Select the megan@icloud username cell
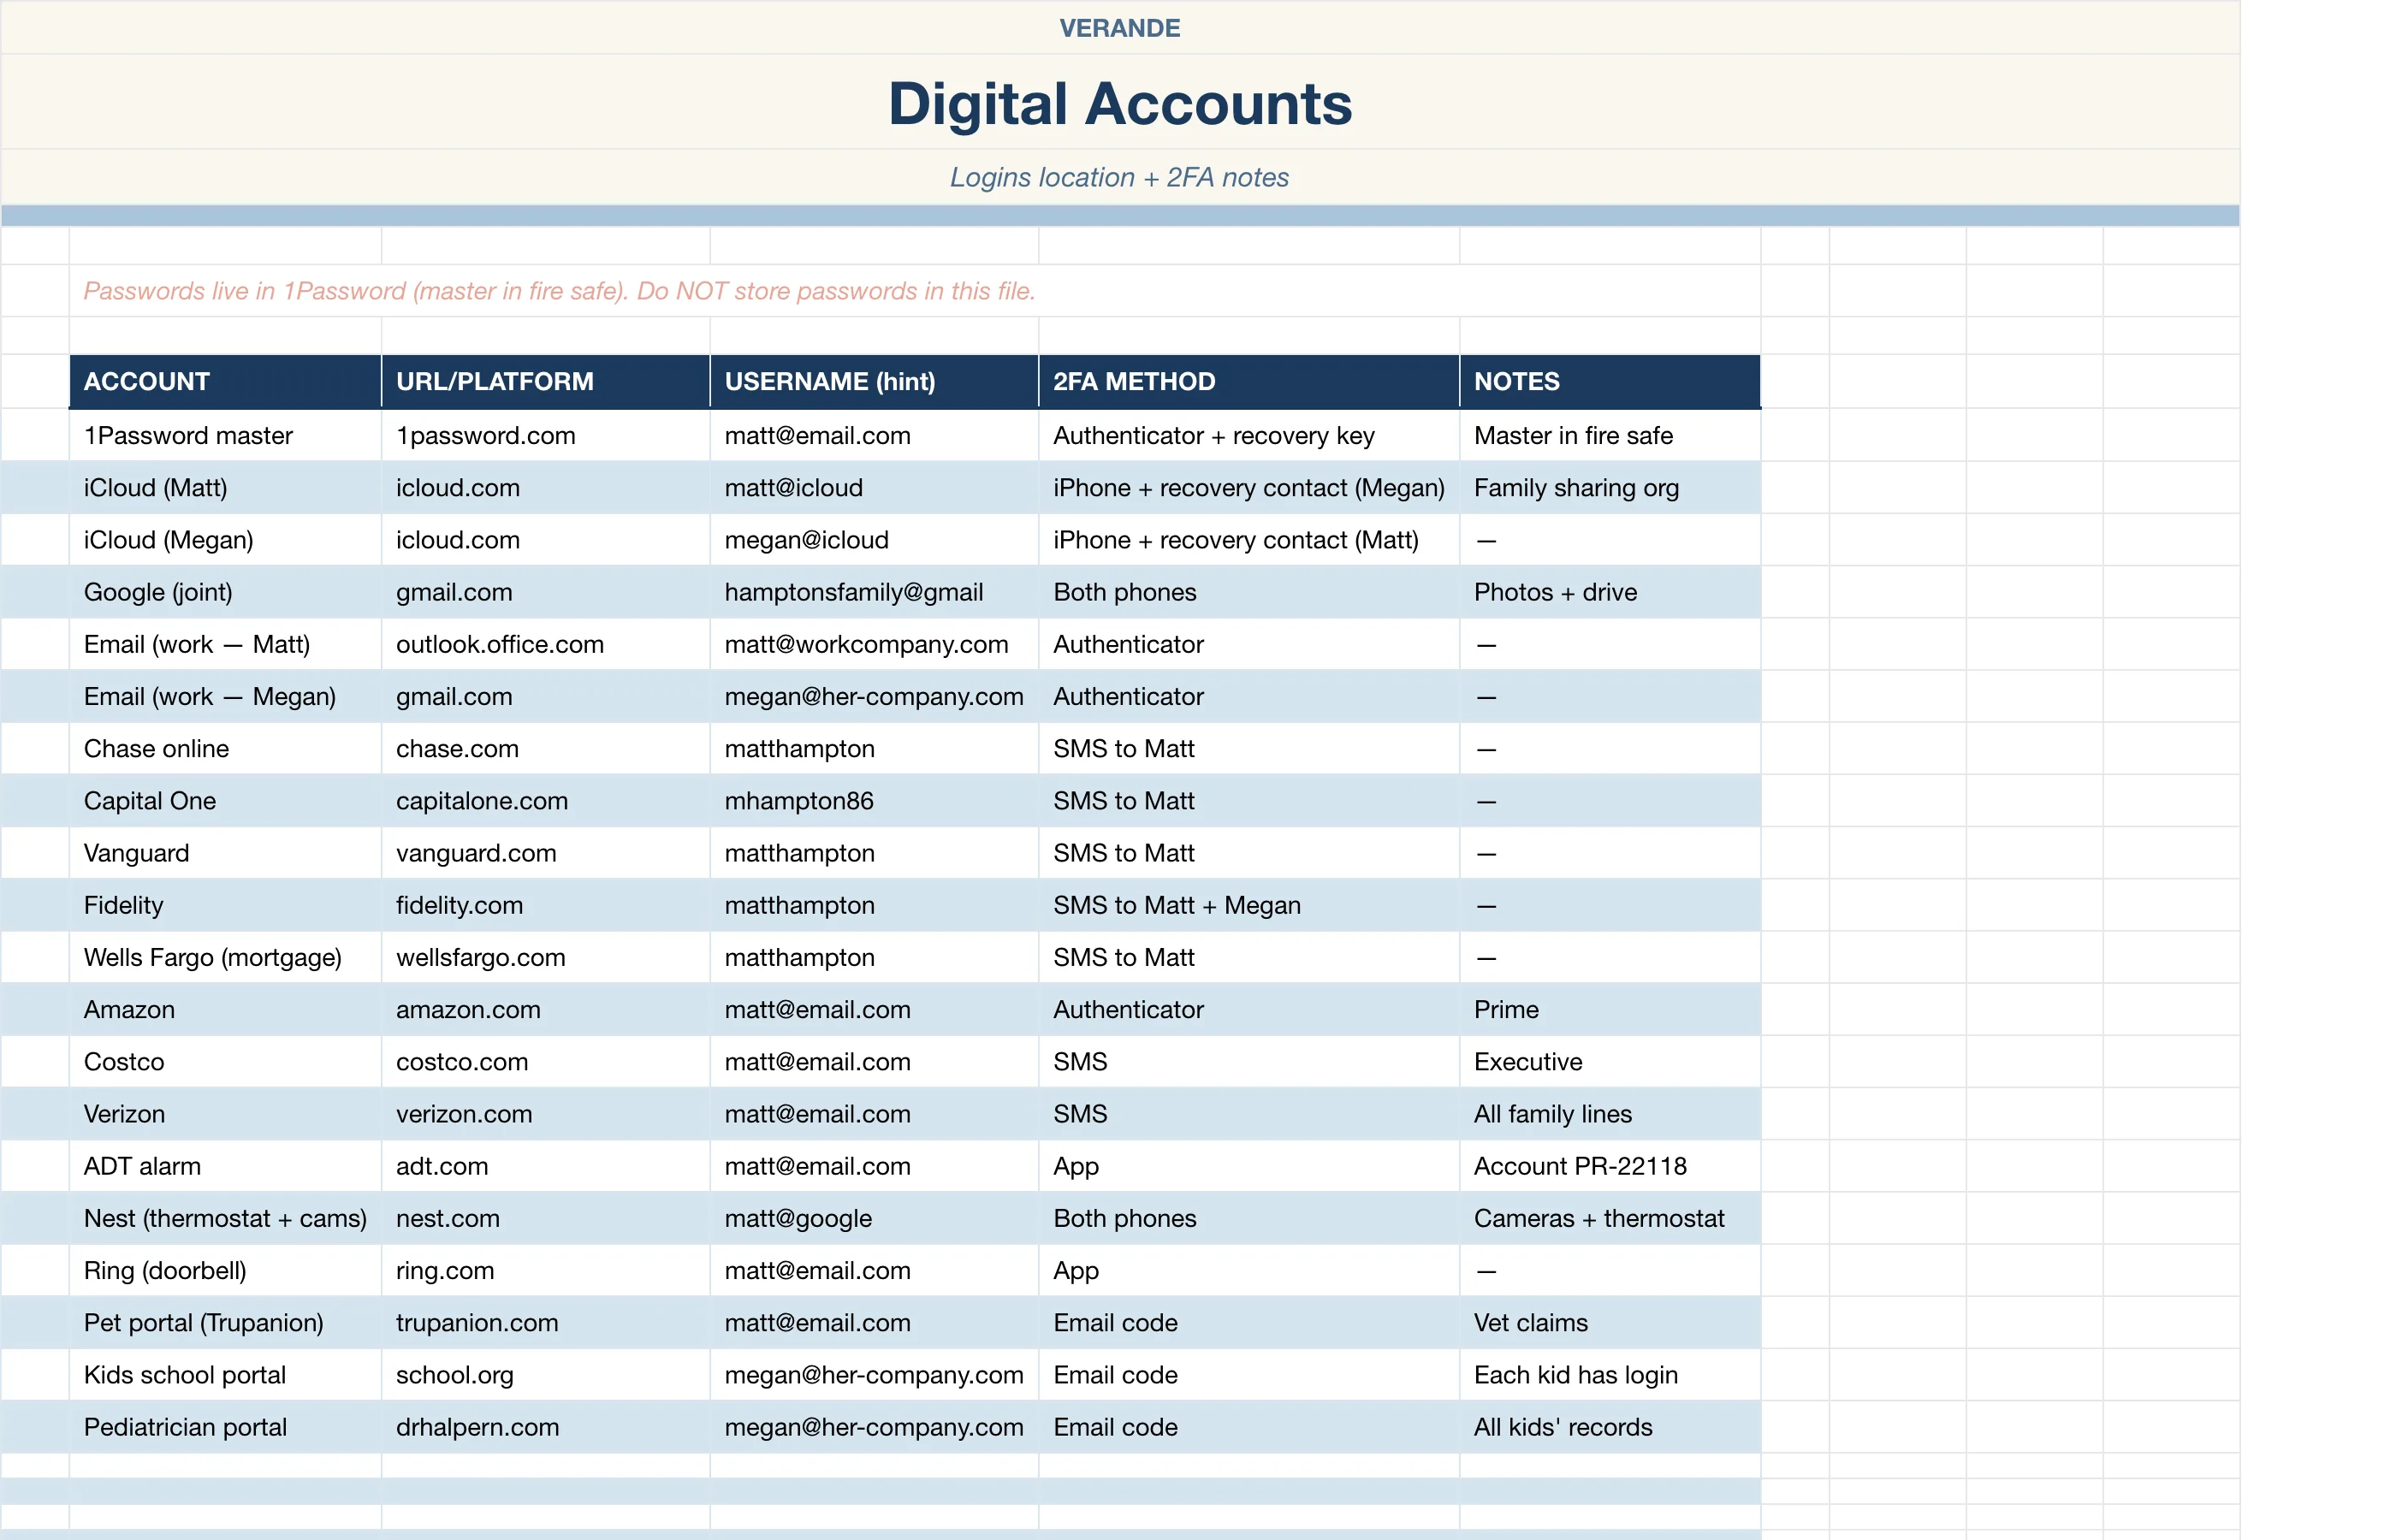Image resolution: width=2396 pixels, height=1540 pixels. tap(875, 539)
